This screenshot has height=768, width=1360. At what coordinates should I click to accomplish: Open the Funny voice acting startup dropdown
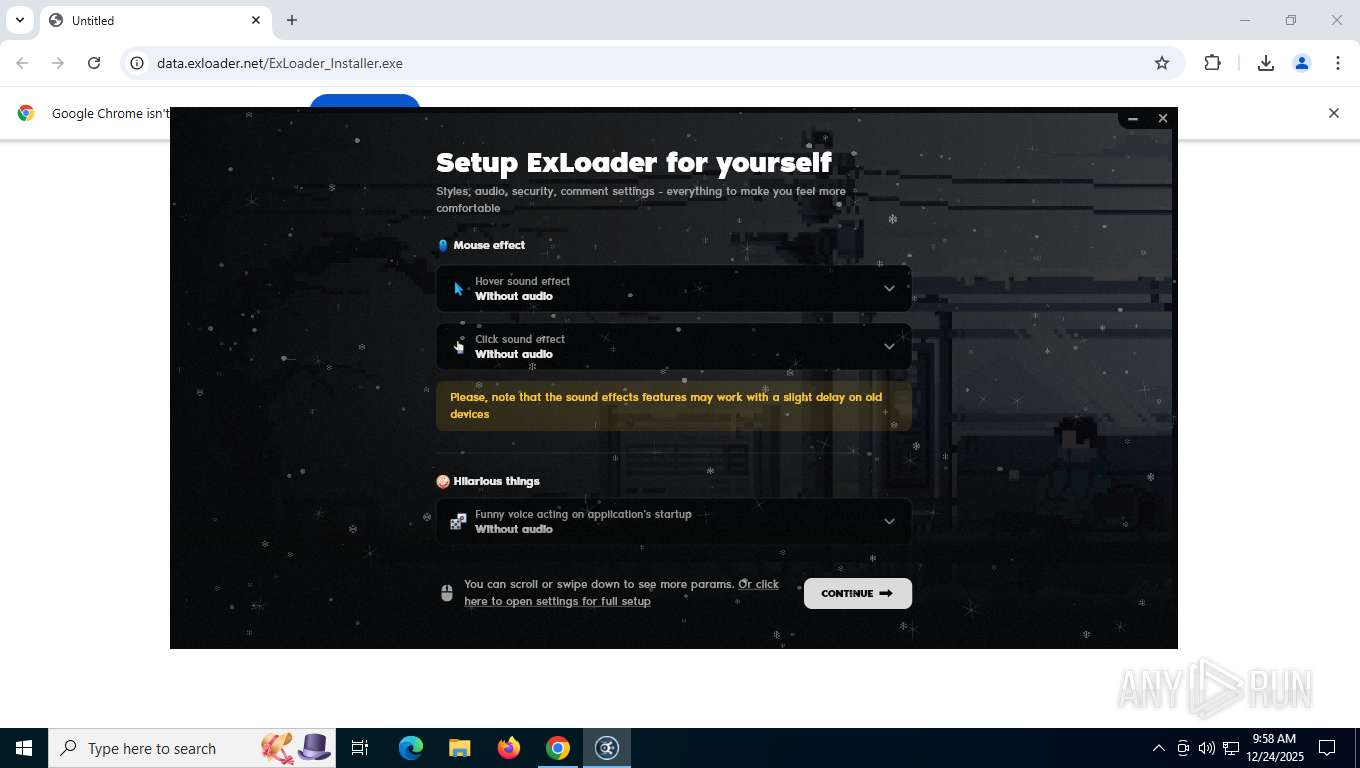(673, 521)
